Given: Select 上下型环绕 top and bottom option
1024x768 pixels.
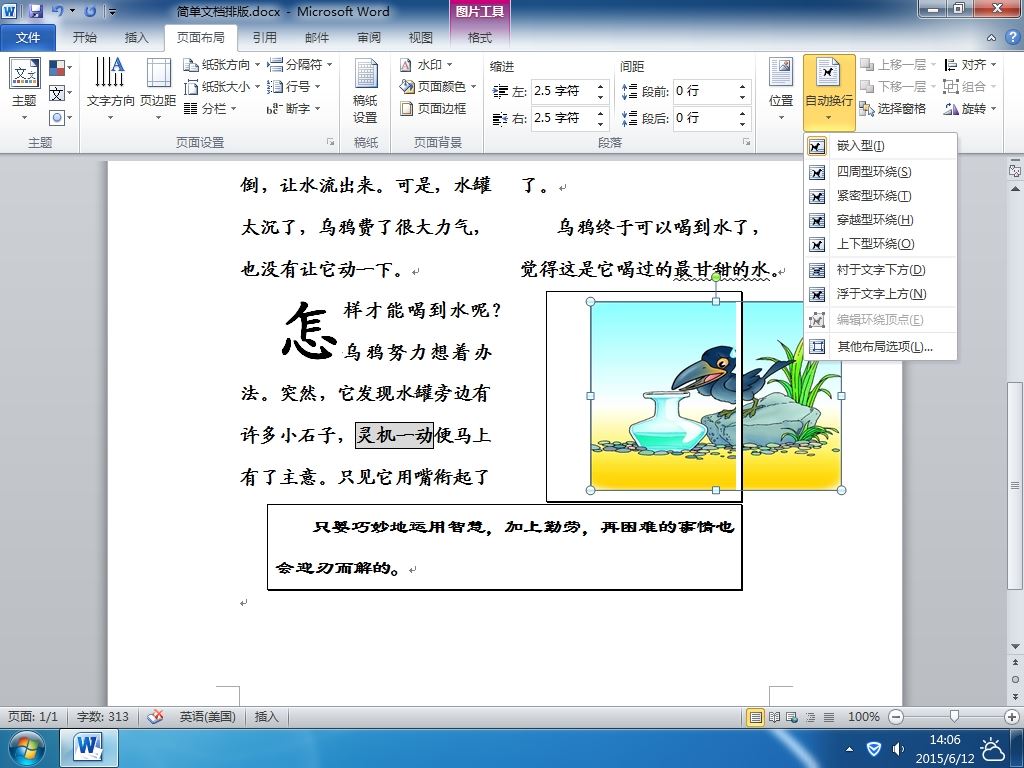Looking at the screenshot, I should tap(880, 244).
